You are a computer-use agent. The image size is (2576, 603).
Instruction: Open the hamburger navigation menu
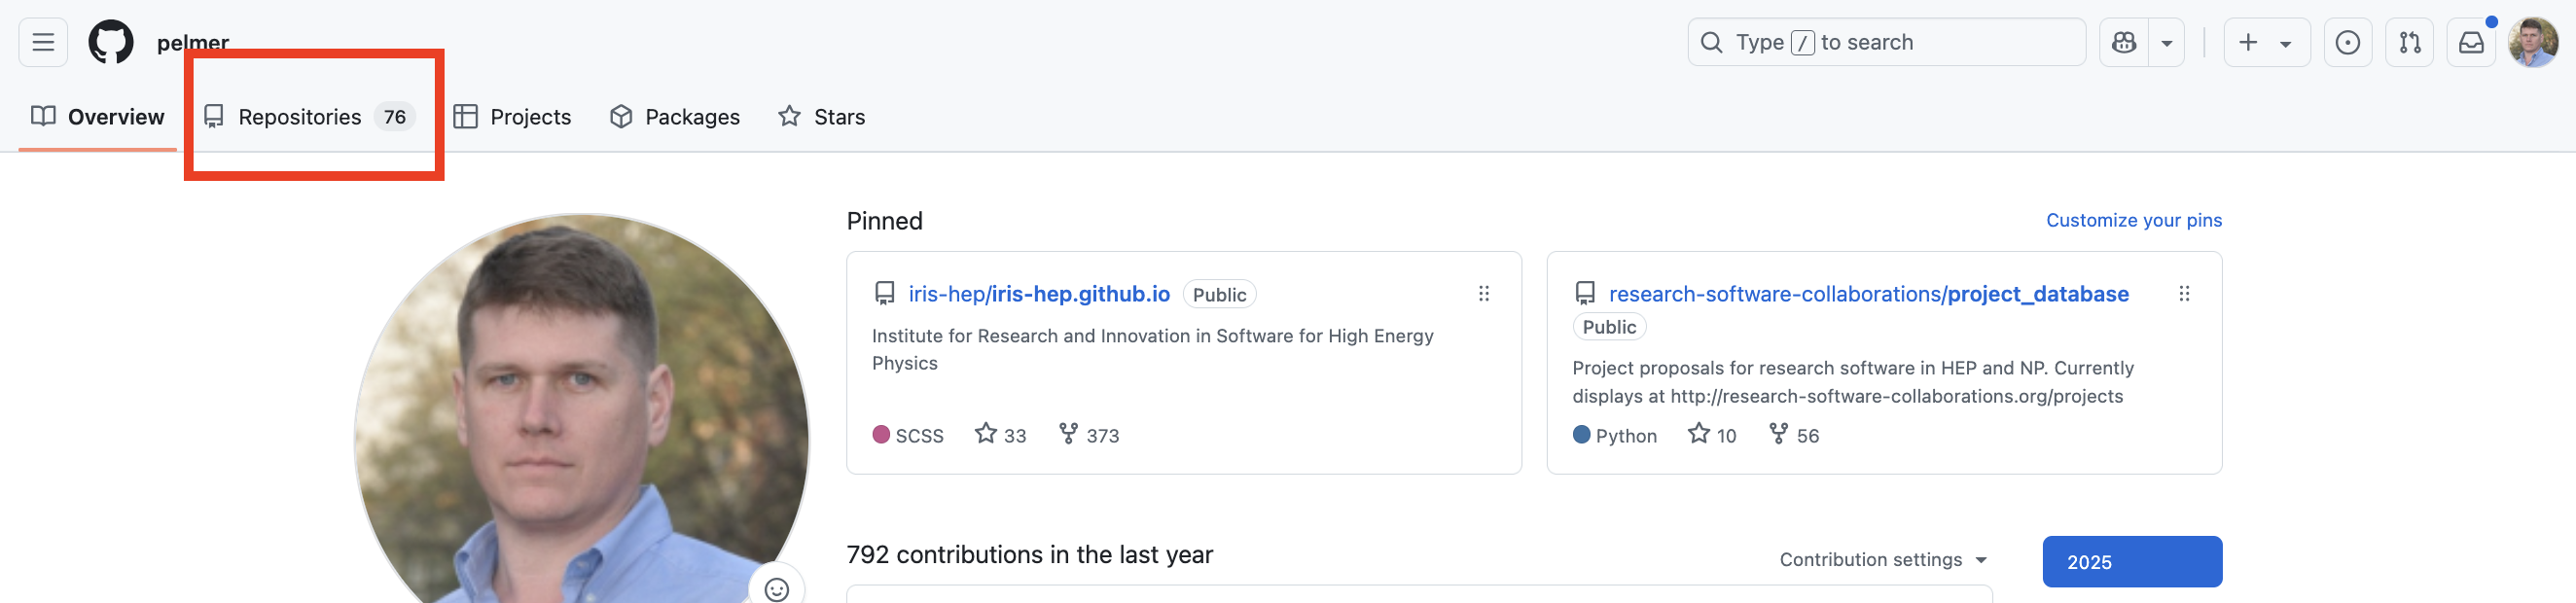click(x=43, y=42)
